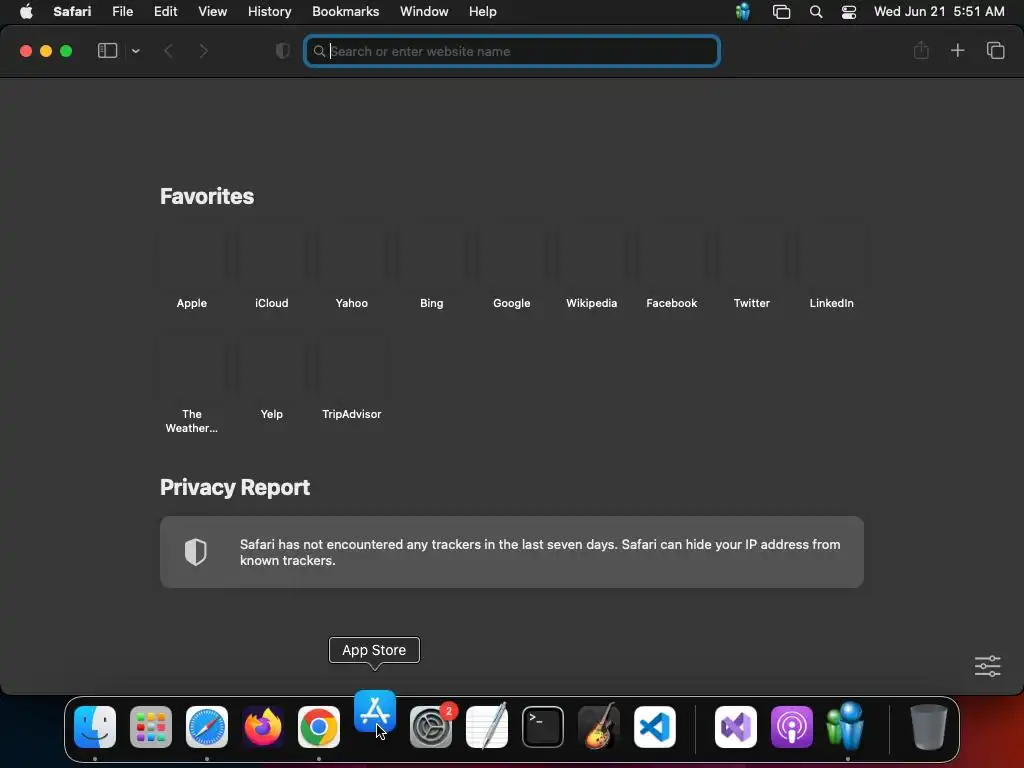Open Launchpad from the Dock
This screenshot has width=1024, height=768.
[x=151, y=727]
